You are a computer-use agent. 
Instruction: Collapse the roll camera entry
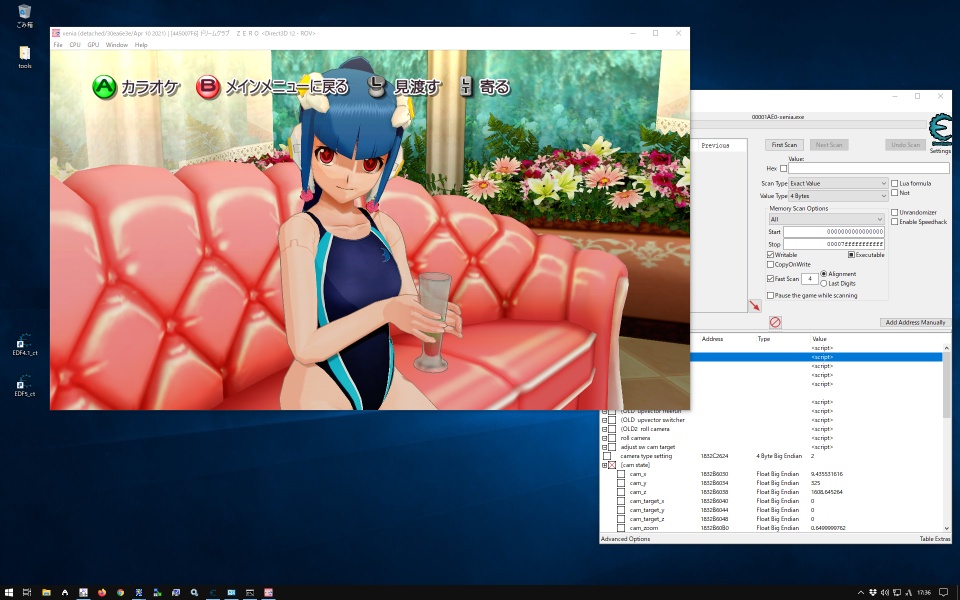604,438
